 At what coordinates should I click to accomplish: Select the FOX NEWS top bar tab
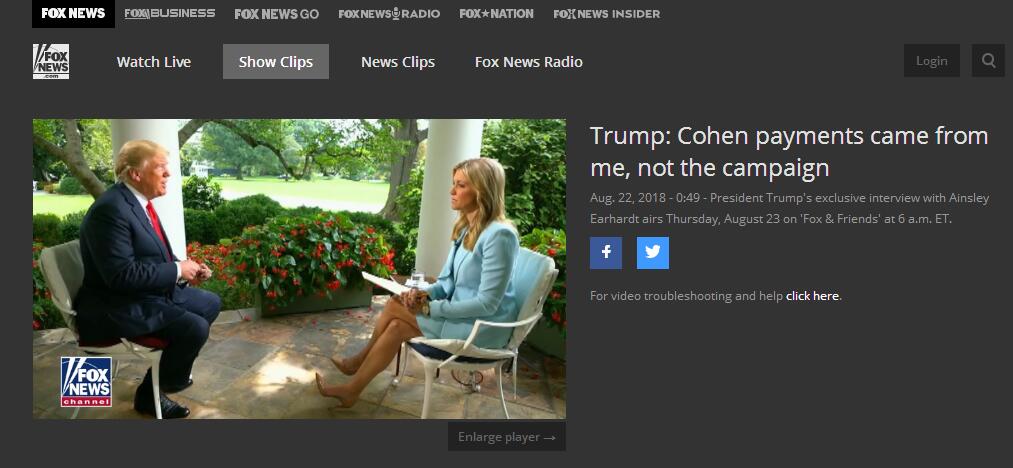tap(73, 14)
